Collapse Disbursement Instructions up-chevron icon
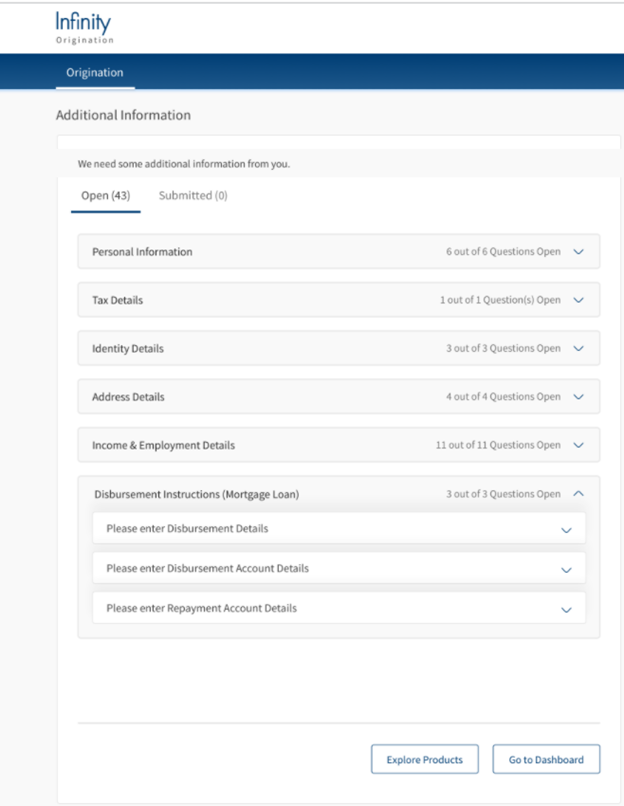The image size is (624, 806). (578, 493)
